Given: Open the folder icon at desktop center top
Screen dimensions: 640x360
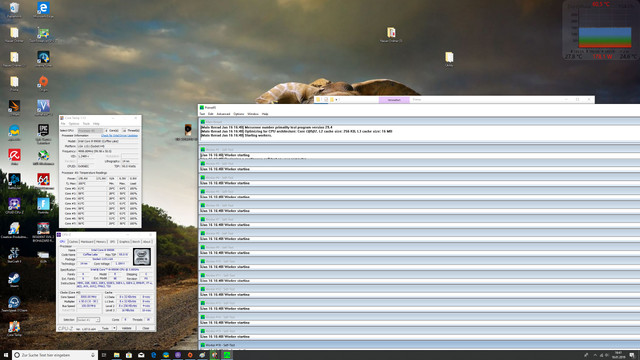Looking at the screenshot, I should pos(391,34).
